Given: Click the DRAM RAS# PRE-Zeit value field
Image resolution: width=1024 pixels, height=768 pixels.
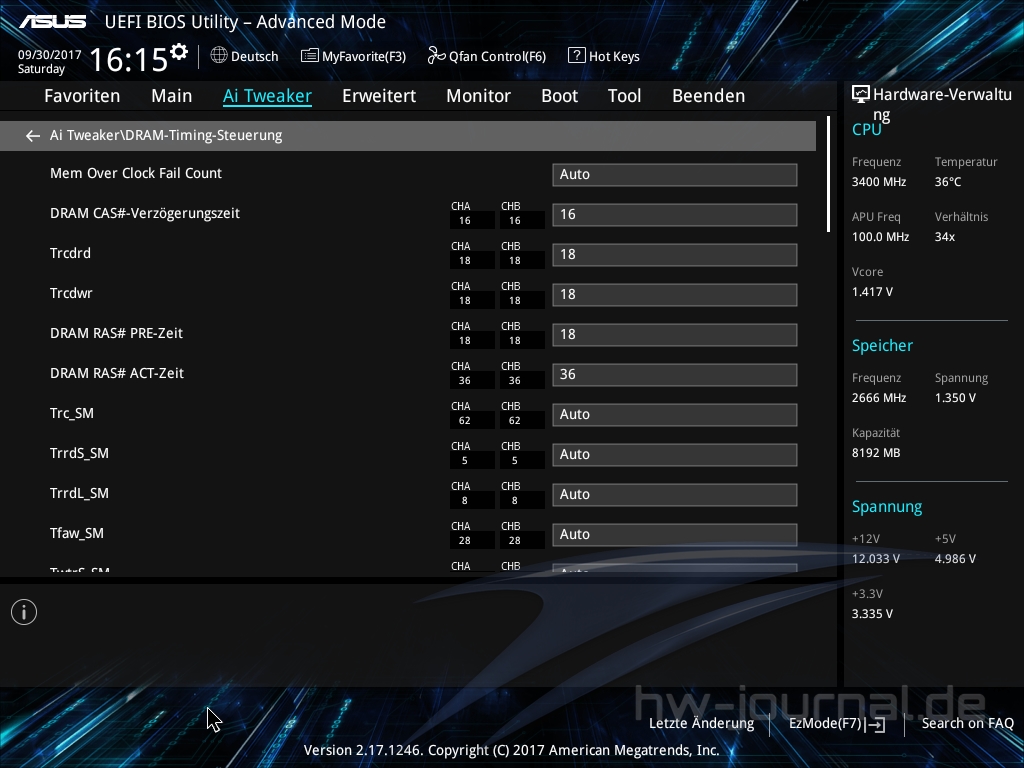Looking at the screenshot, I should tap(675, 334).
